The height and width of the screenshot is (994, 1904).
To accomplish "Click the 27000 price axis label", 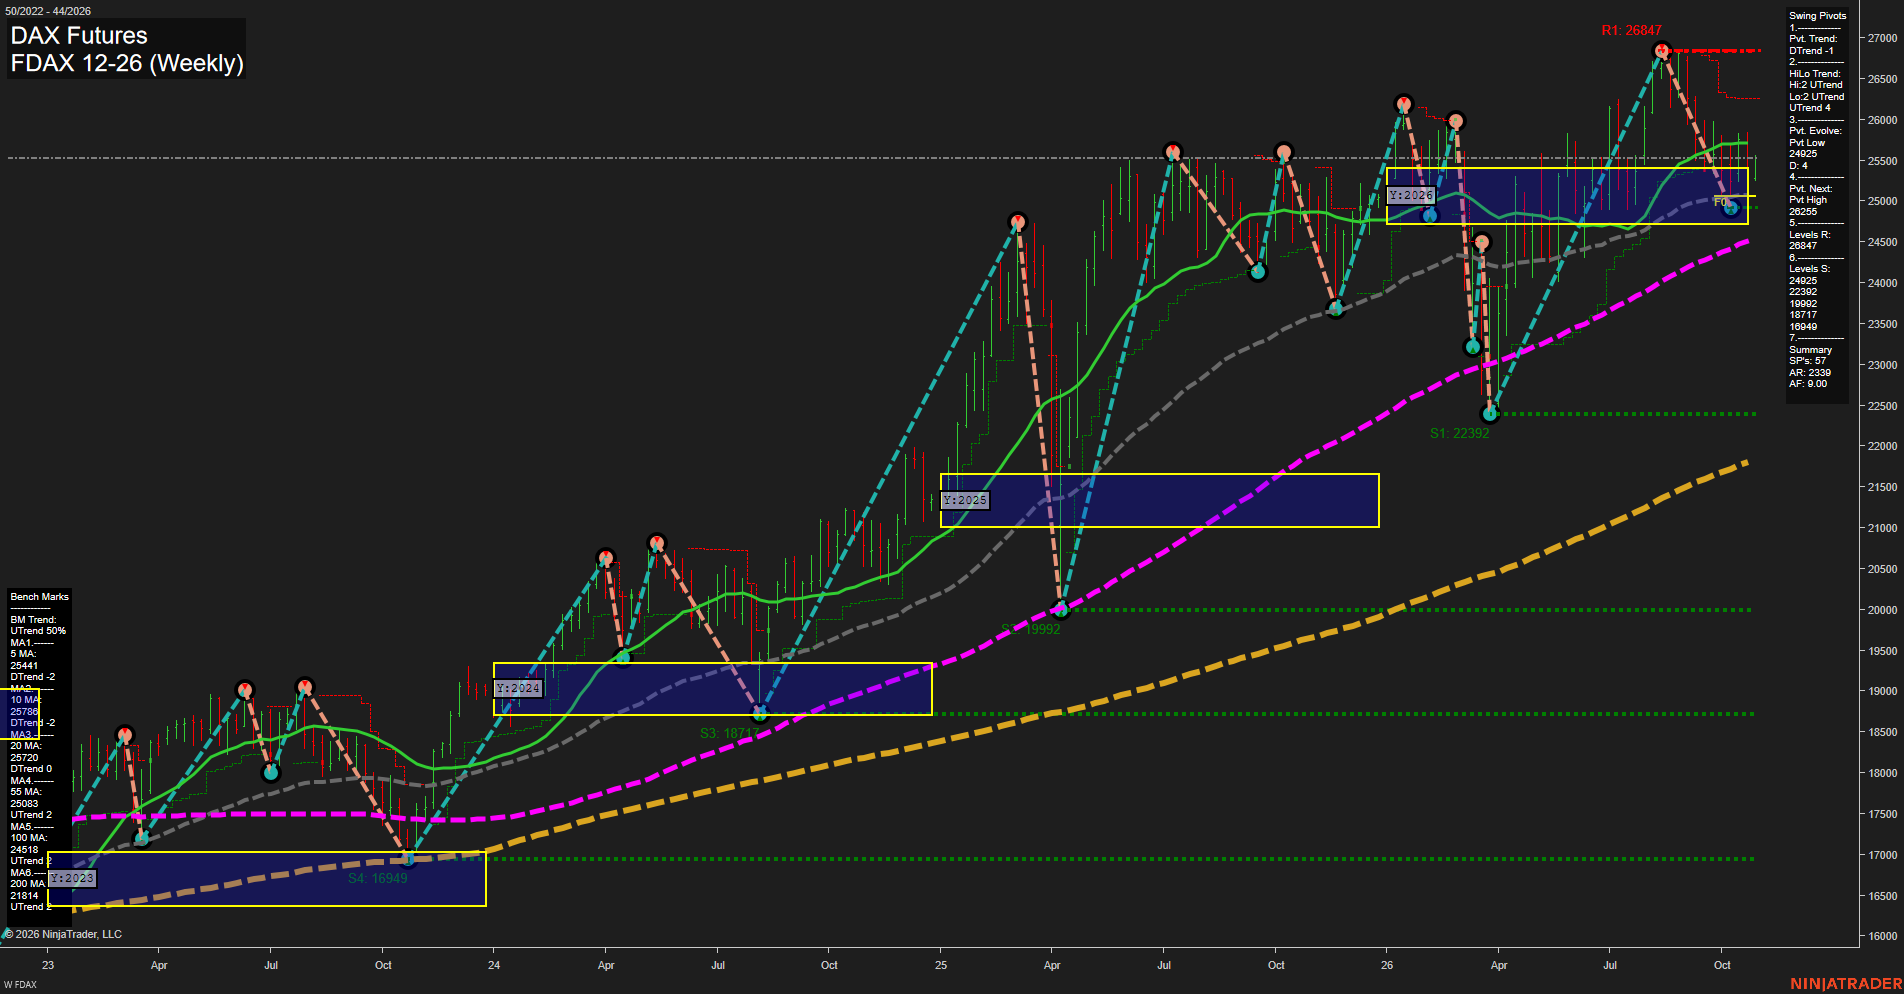I will tap(1882, 38).
